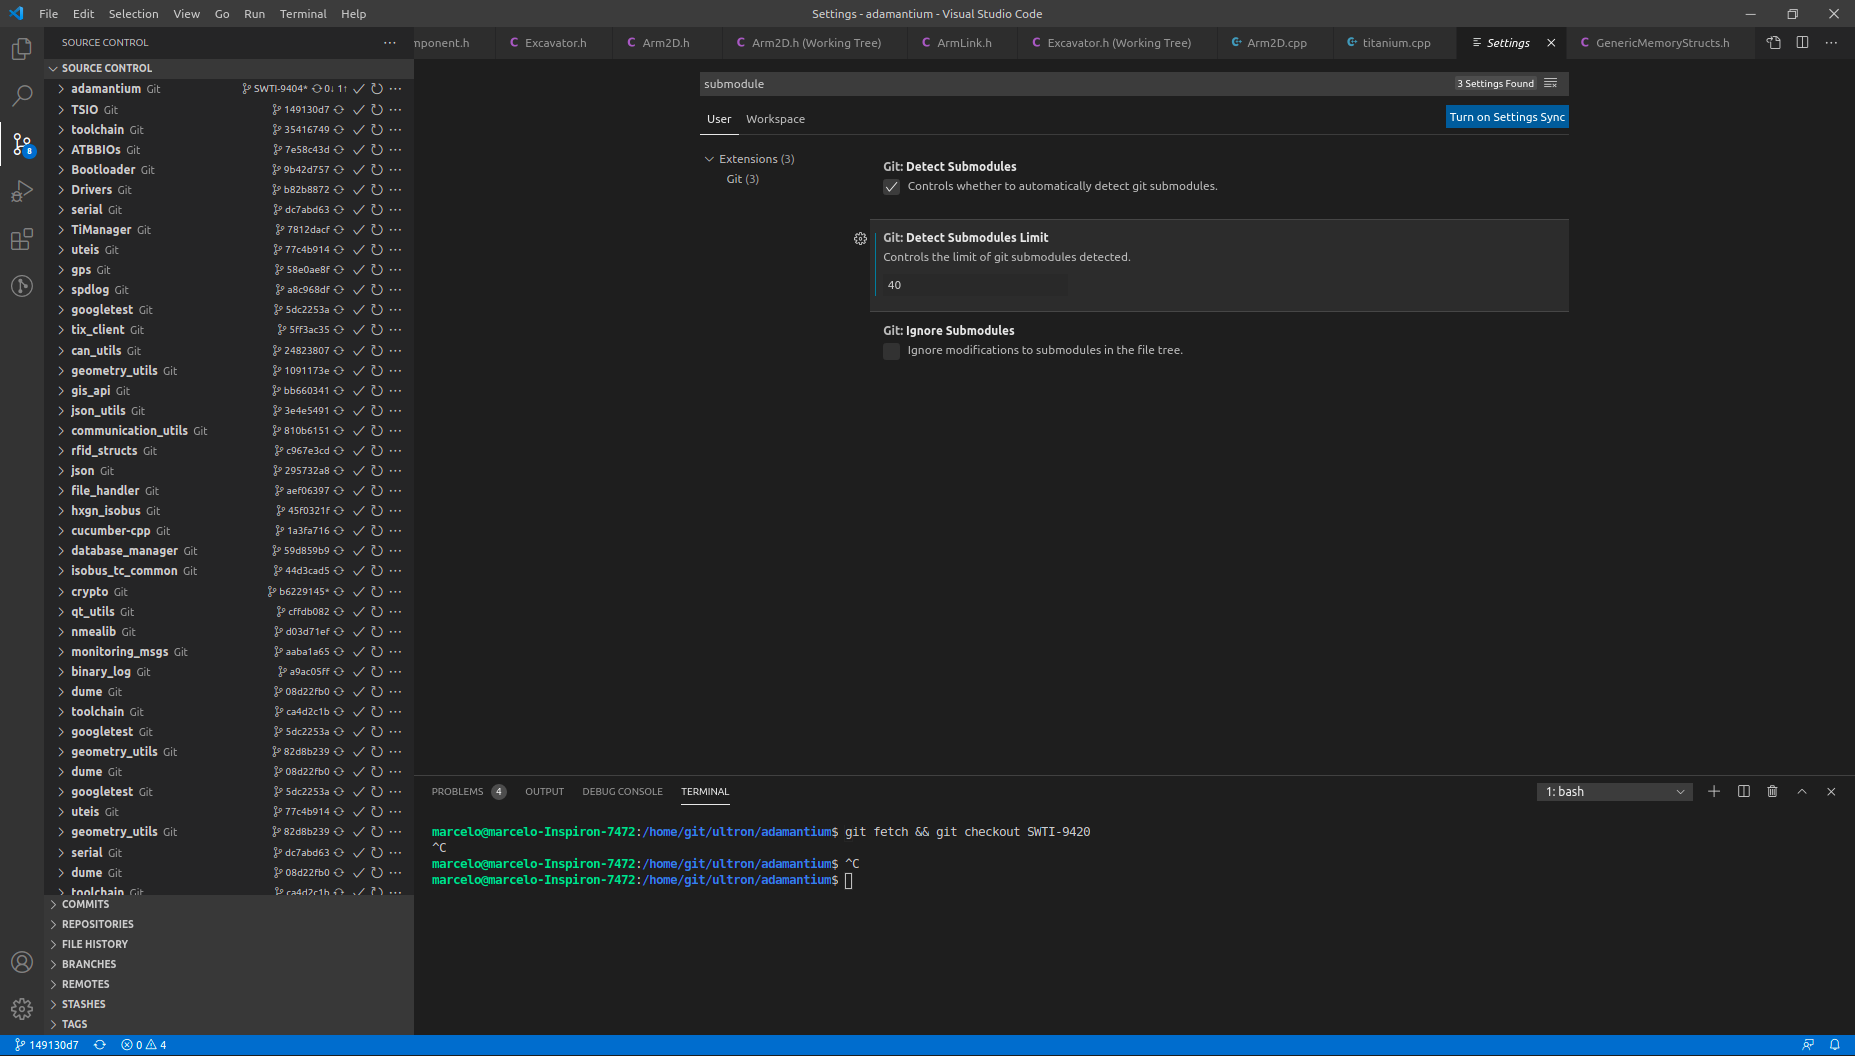Open the 1: bash terminal dropdown
Viewport: 1855px width, 1056px height.
[1613, 791]
